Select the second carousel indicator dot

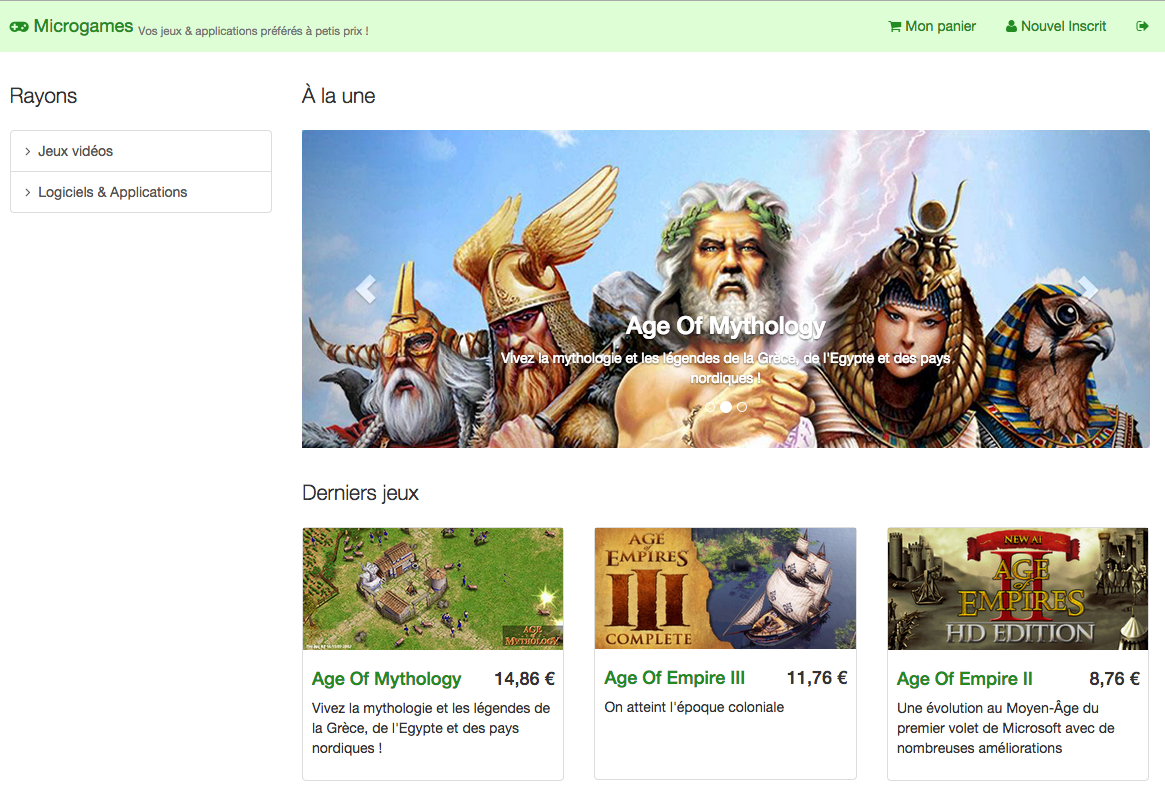coord(726,407)
